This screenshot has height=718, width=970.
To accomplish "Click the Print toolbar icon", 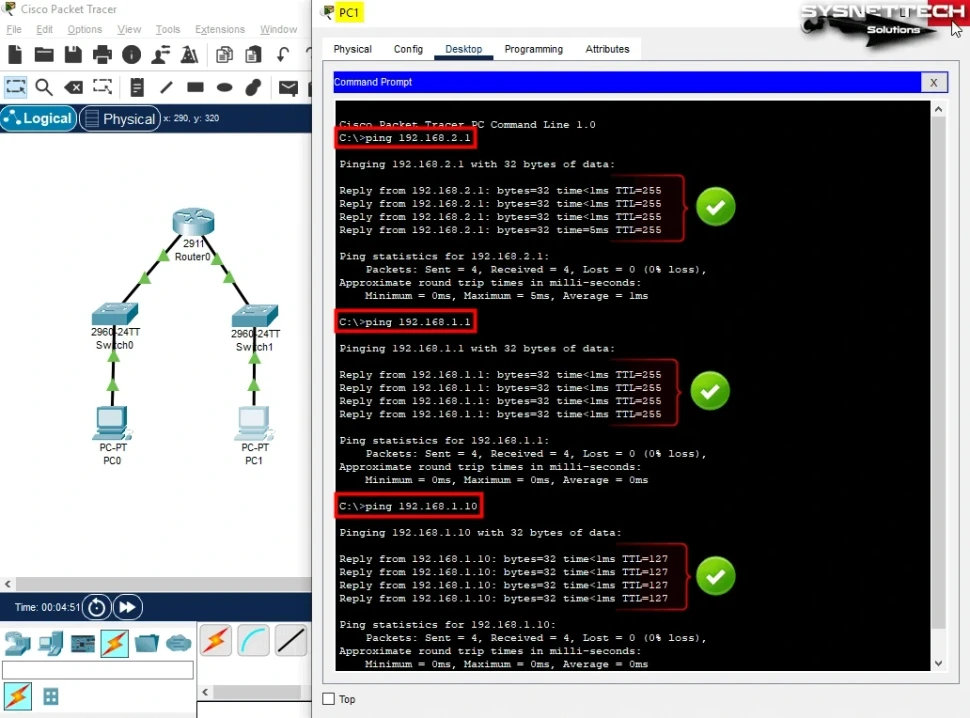I will tap(102, 55).
